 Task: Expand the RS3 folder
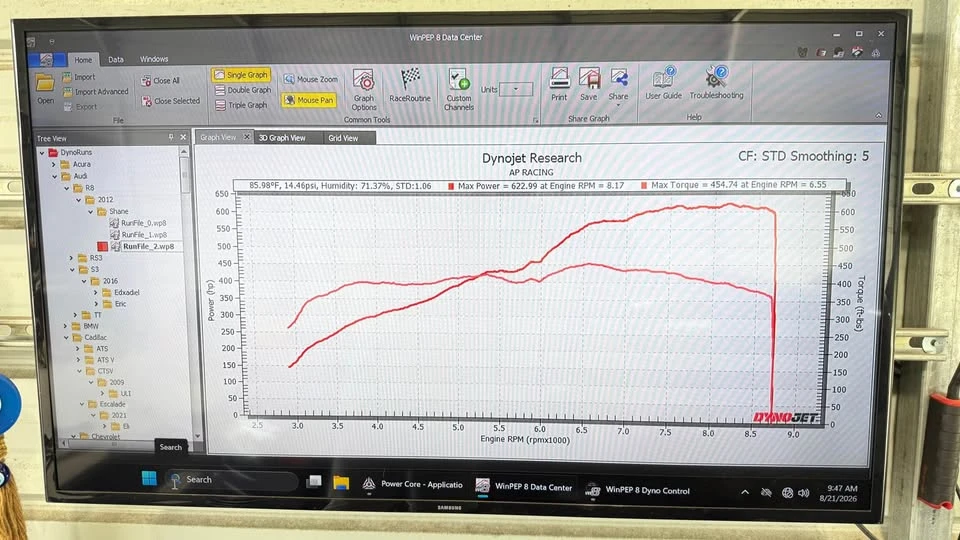(71, 258)
